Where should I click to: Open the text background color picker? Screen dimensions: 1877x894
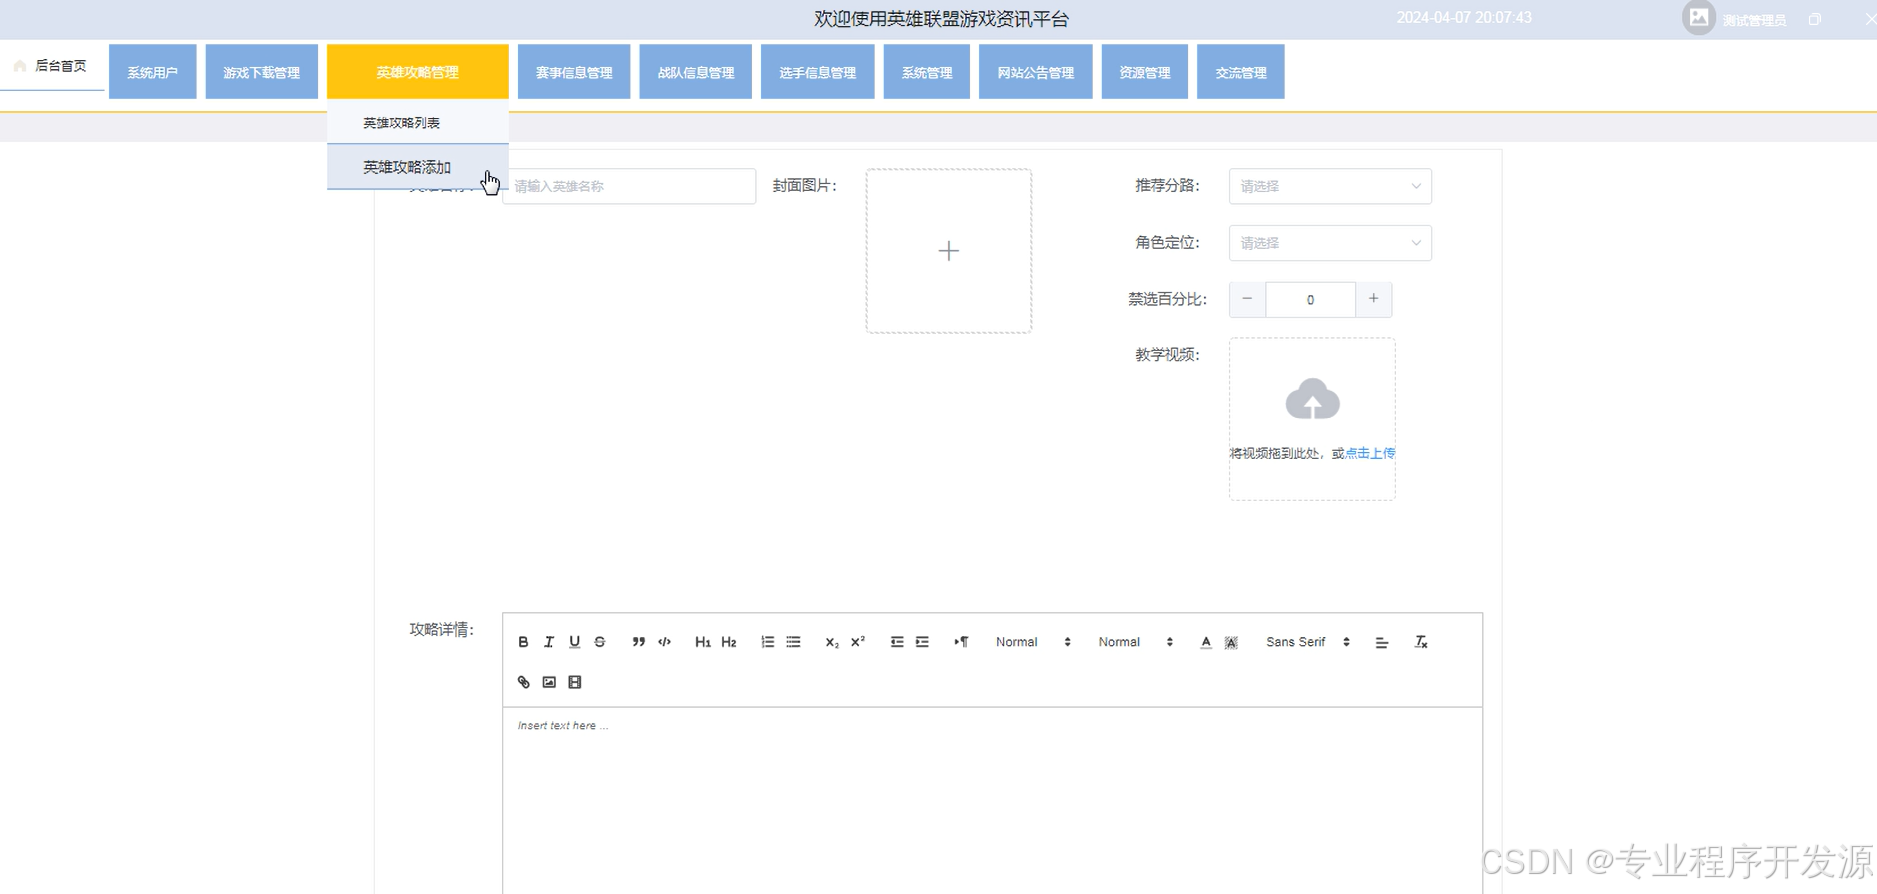pos(1231,642)
